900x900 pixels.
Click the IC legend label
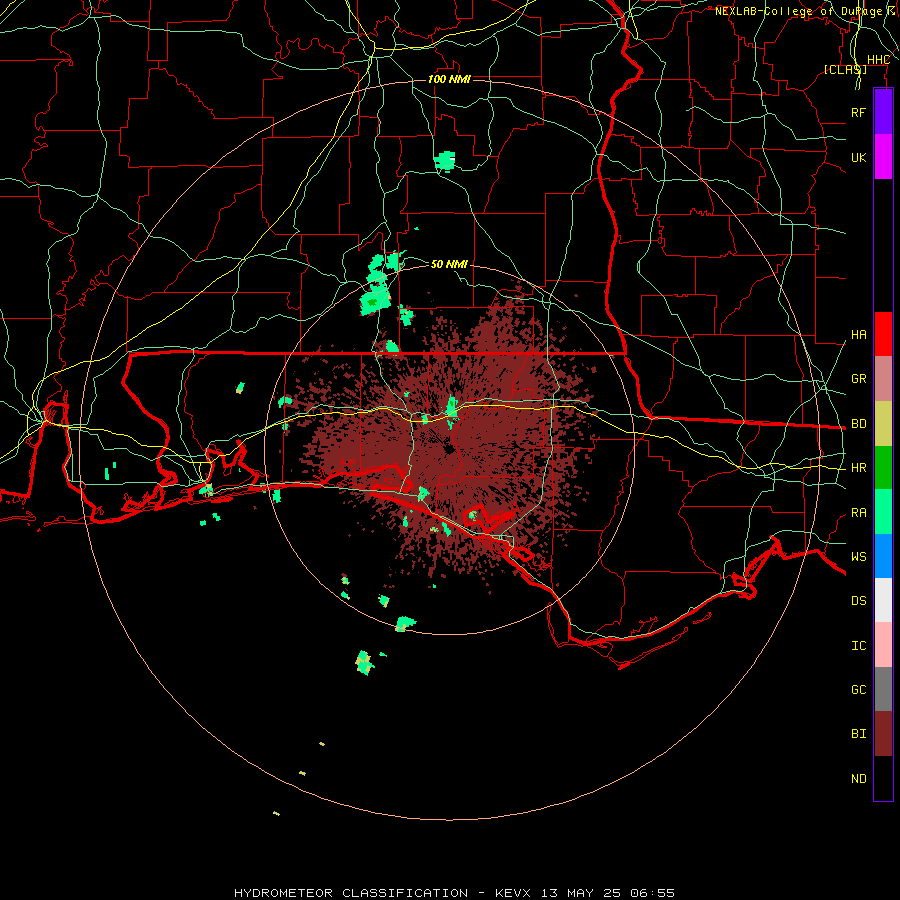click(858, 646)
